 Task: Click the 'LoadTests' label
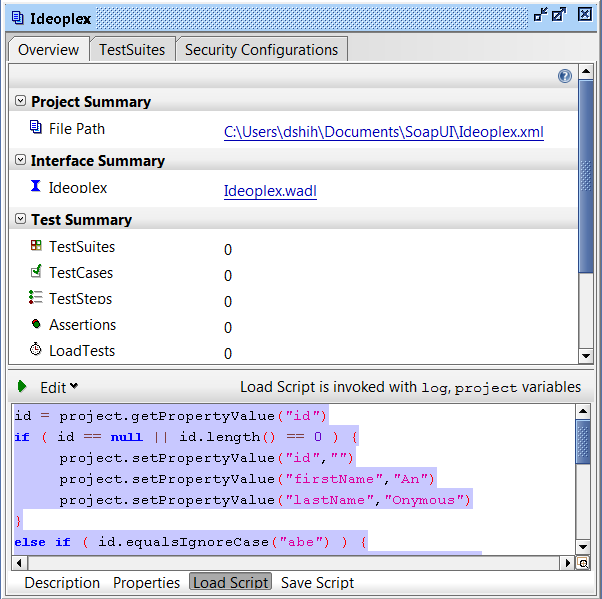tap(82, 351)
